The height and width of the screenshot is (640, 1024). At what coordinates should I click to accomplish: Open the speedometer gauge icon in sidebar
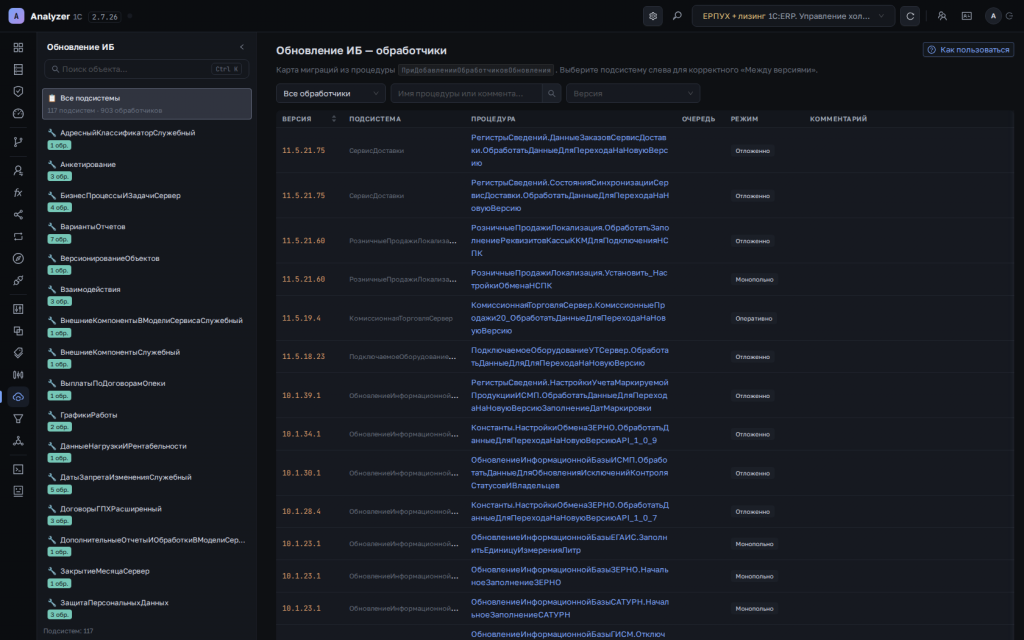point(18,114)
